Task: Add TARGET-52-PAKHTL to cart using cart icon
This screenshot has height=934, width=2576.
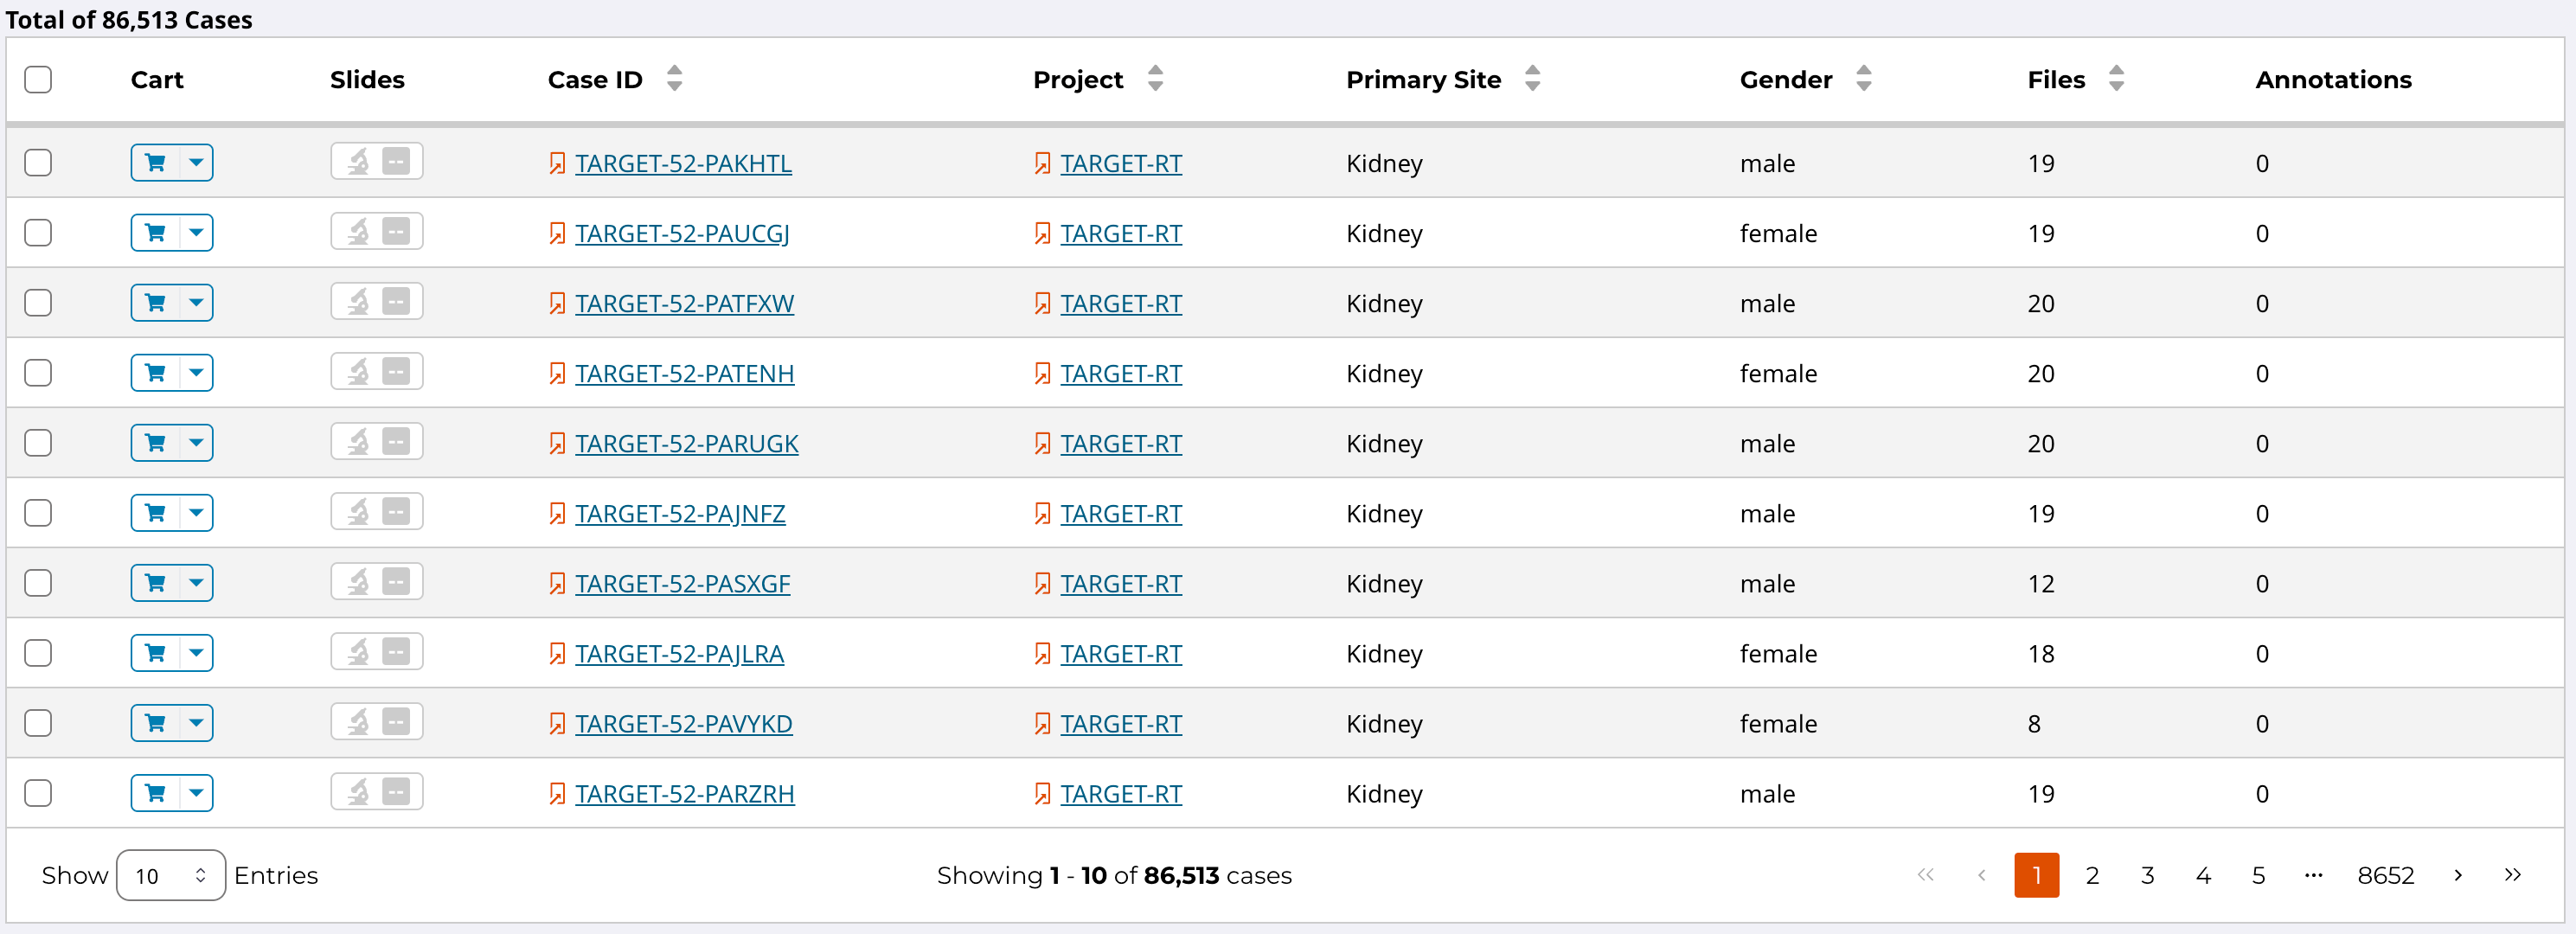Action: click(x=155, y=163)
